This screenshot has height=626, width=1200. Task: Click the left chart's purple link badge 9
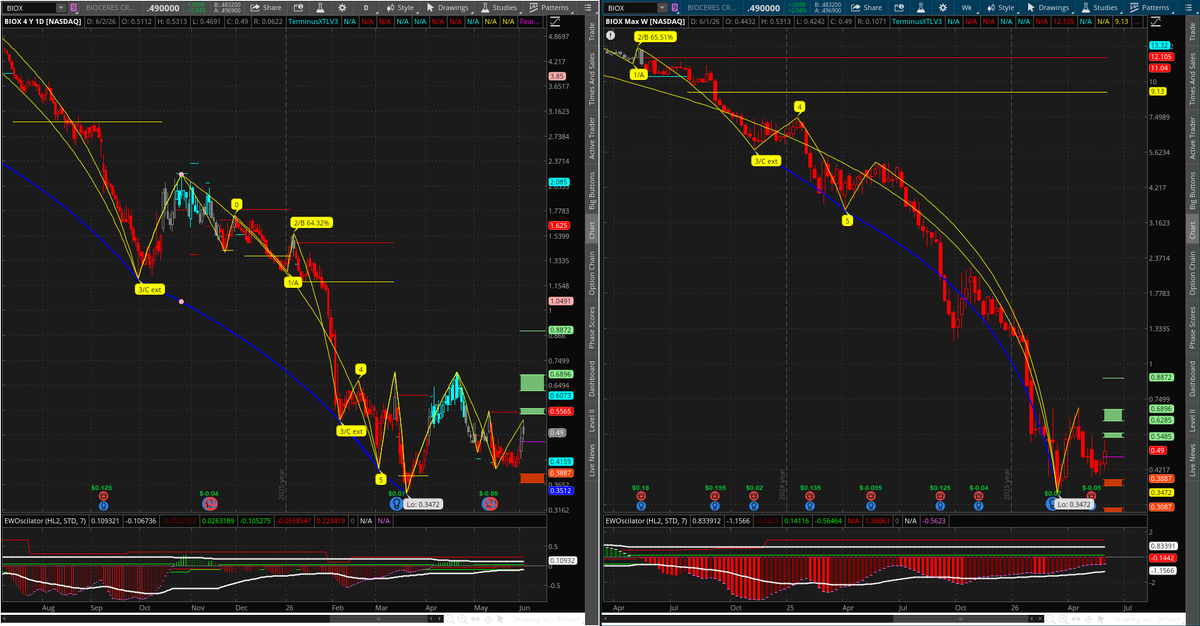(73, 8)
